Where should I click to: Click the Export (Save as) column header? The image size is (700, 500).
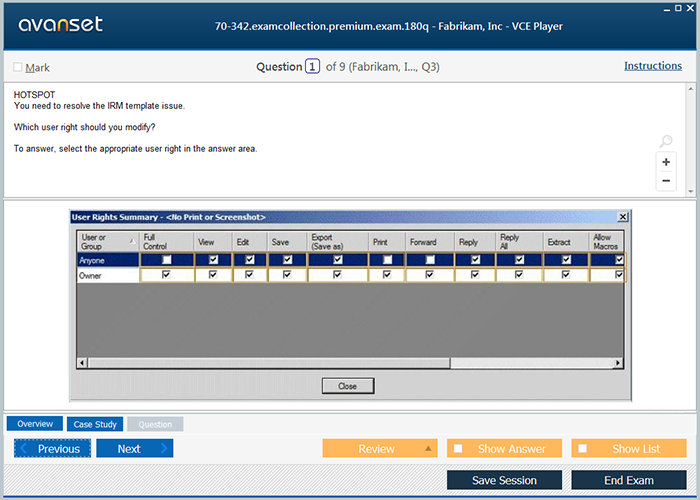click(x=337, y=242)
